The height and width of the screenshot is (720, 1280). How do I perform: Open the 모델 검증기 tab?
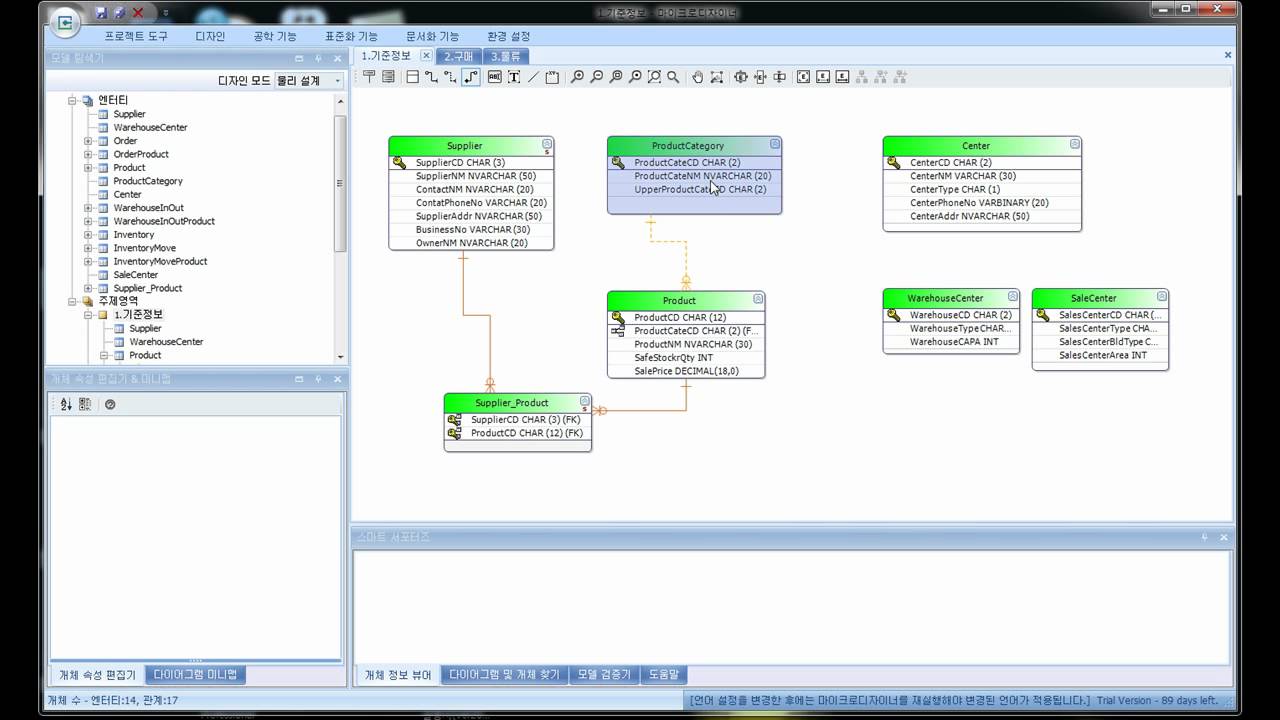point(604,675)
